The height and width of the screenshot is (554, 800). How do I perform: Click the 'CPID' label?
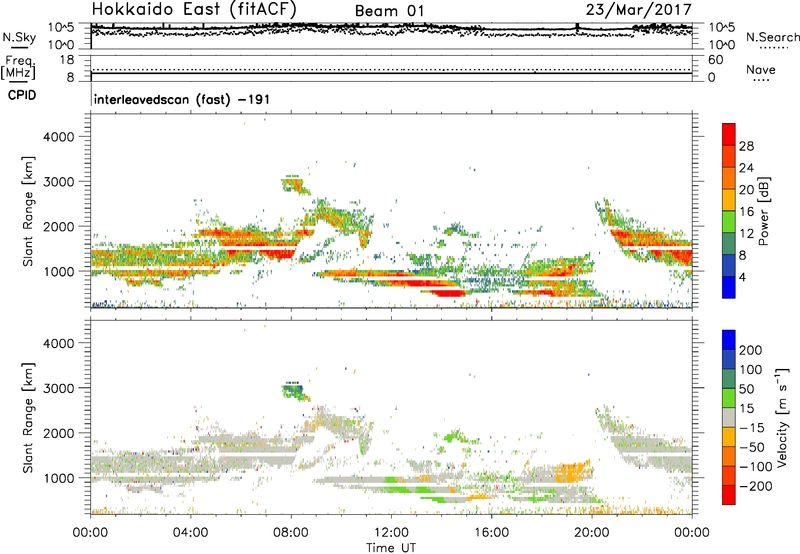click(22, 95)
